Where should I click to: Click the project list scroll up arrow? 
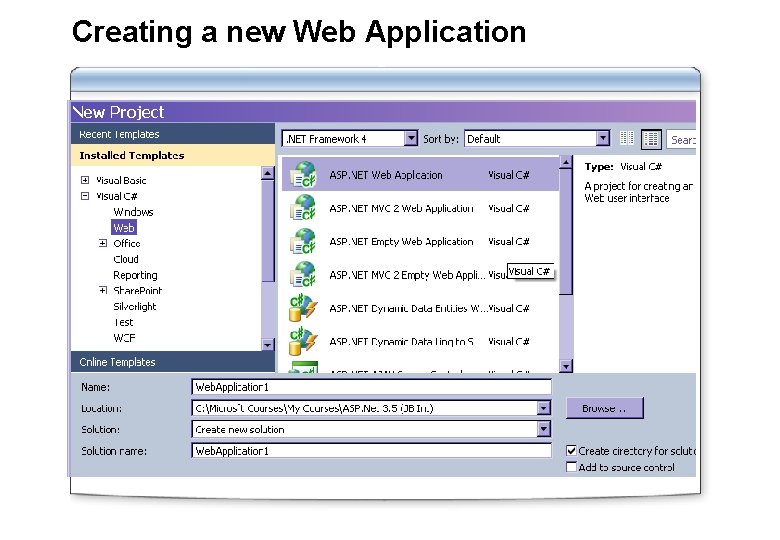point(566,162)
